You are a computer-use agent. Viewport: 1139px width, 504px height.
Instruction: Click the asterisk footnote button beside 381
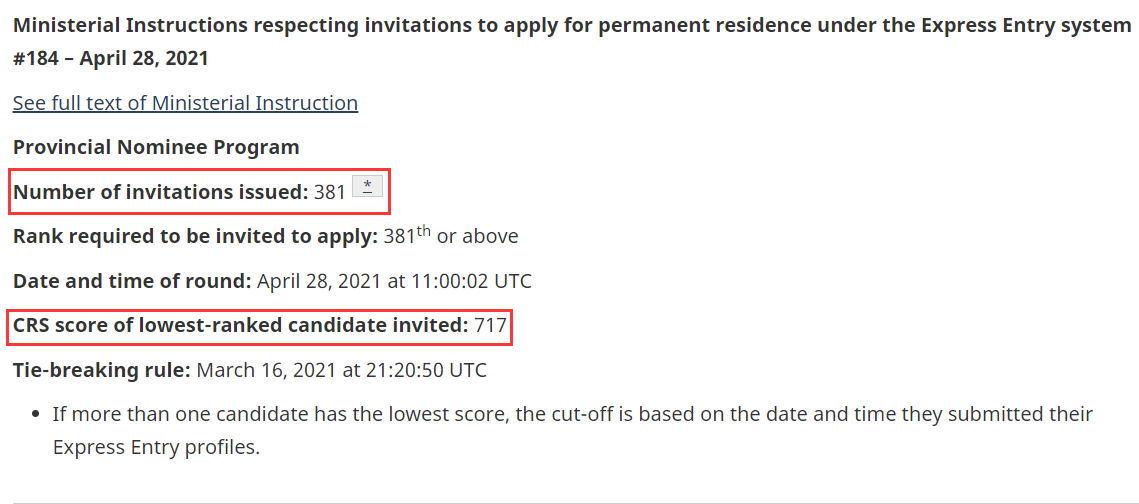click(x=367, y=187)
